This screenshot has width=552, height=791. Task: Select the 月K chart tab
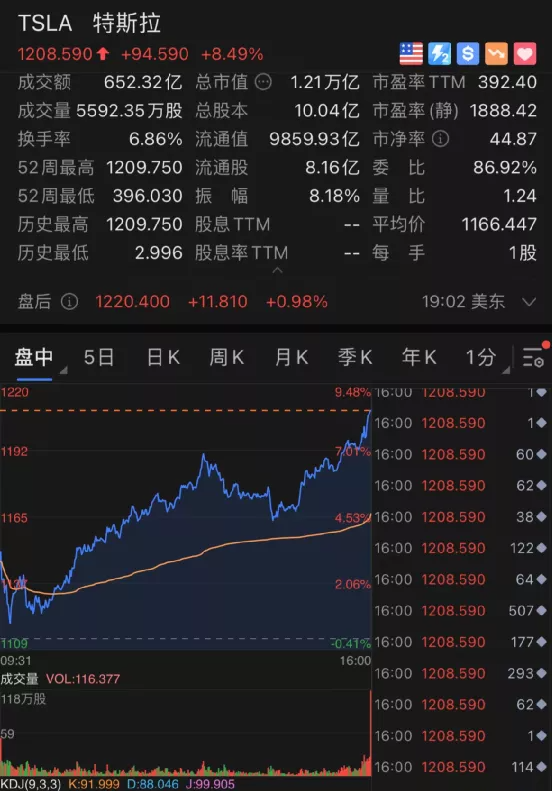(x=292, y=358)
